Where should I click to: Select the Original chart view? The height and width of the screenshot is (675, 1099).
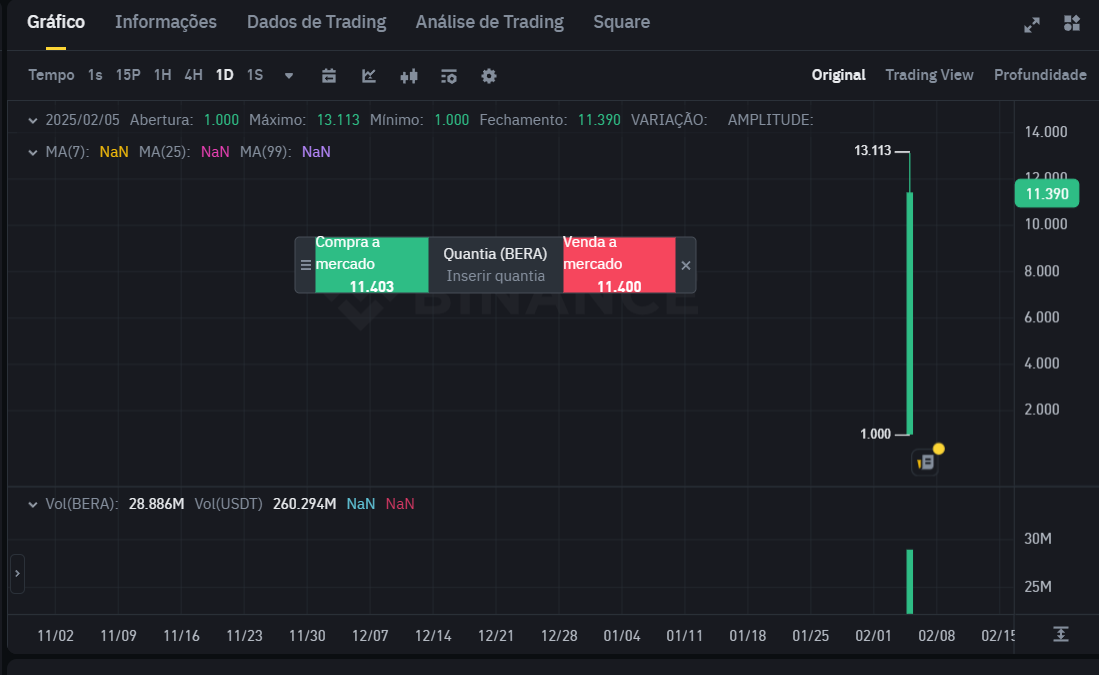click(x=838, y=75)
